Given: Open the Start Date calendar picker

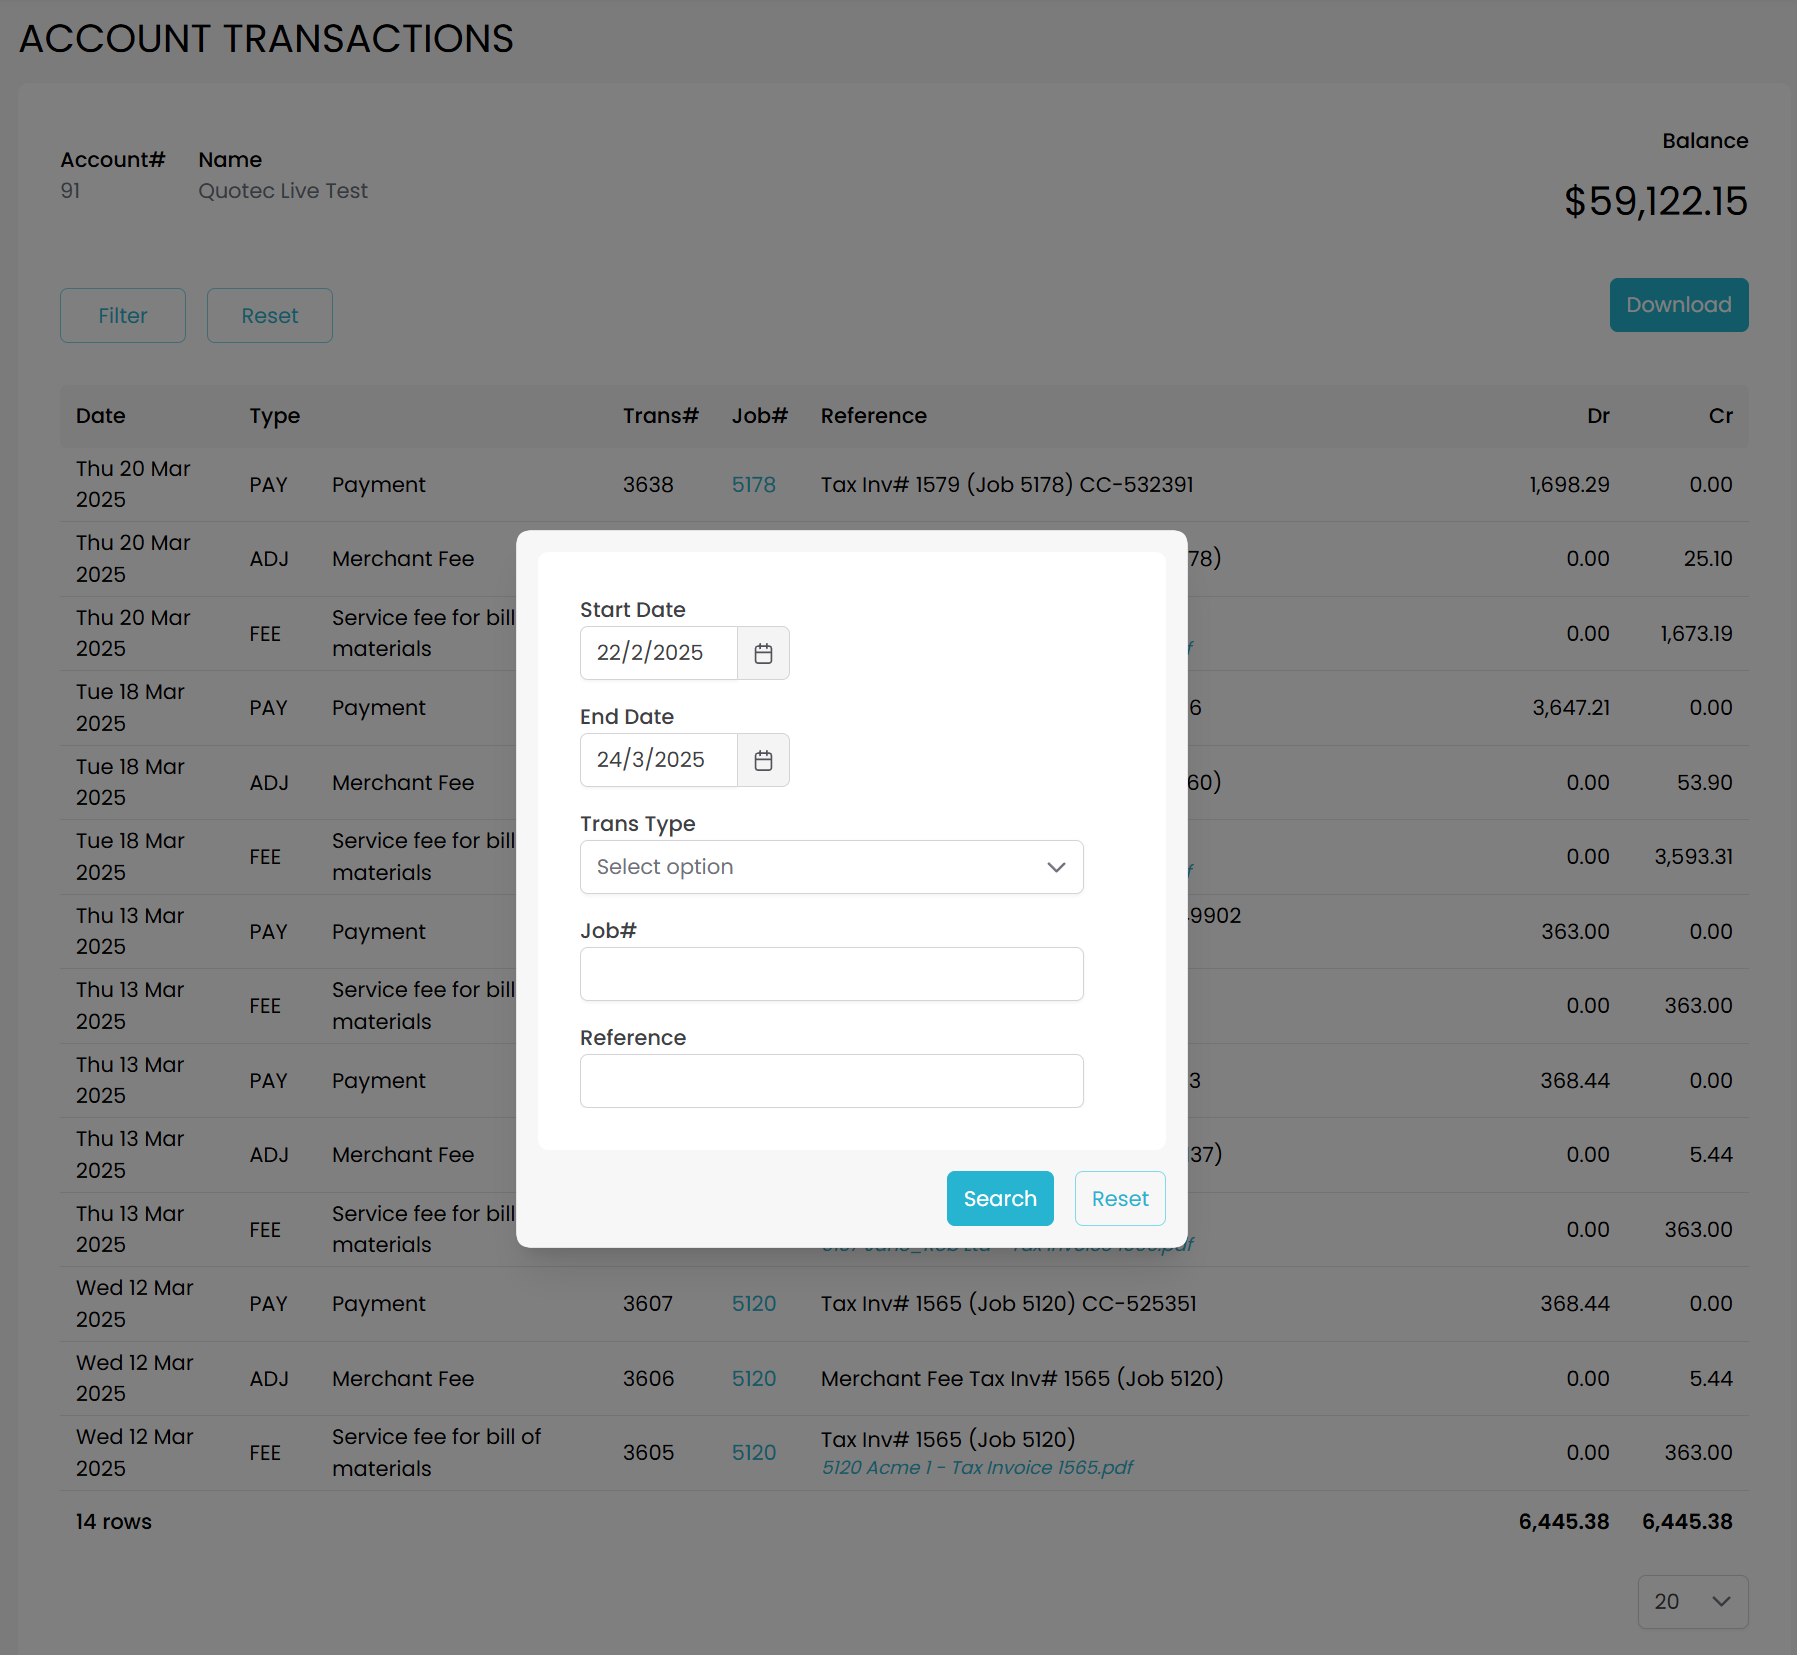Looking at the screenshot, I should click(x=763, y=653).
